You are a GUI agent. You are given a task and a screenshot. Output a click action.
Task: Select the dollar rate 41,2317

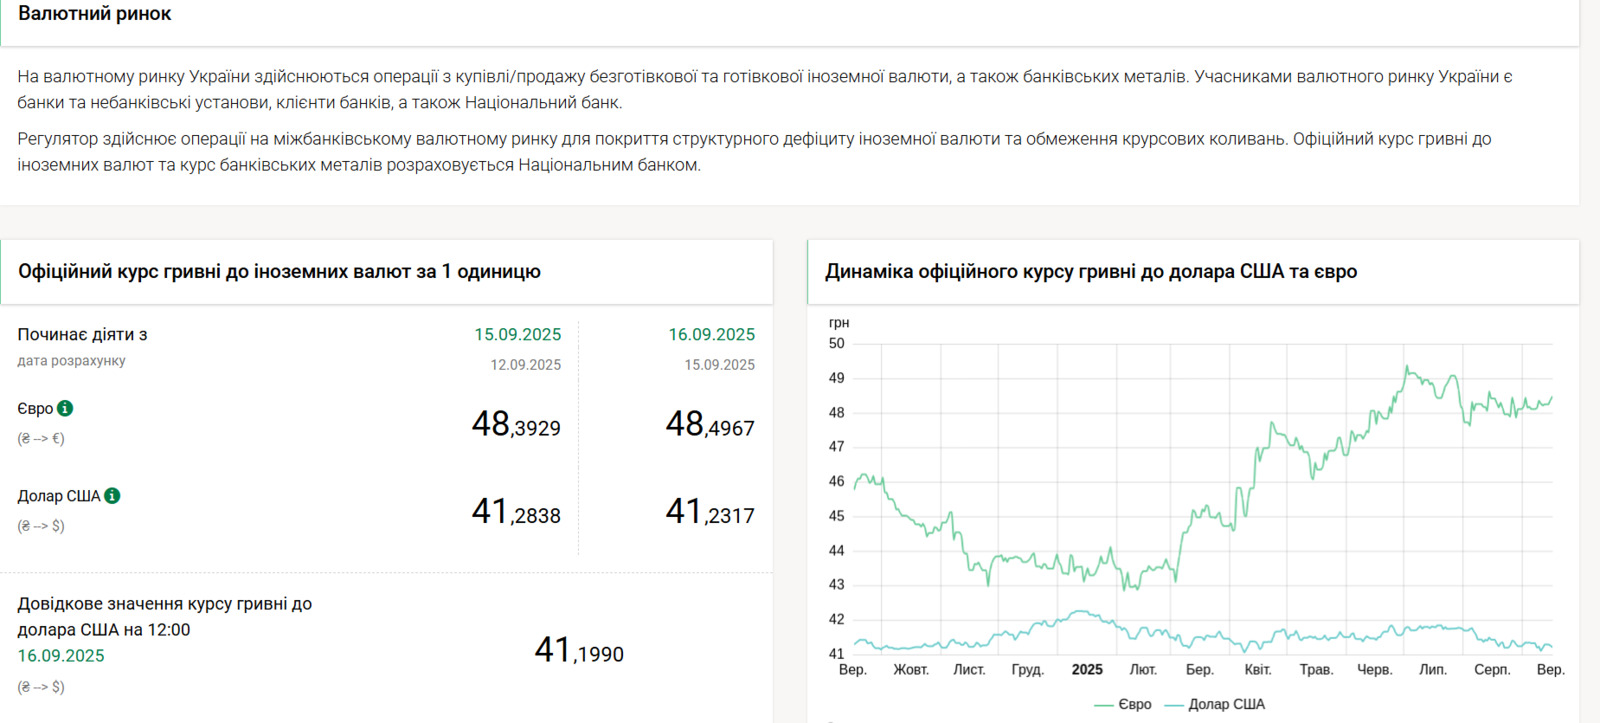coord(710,512)
